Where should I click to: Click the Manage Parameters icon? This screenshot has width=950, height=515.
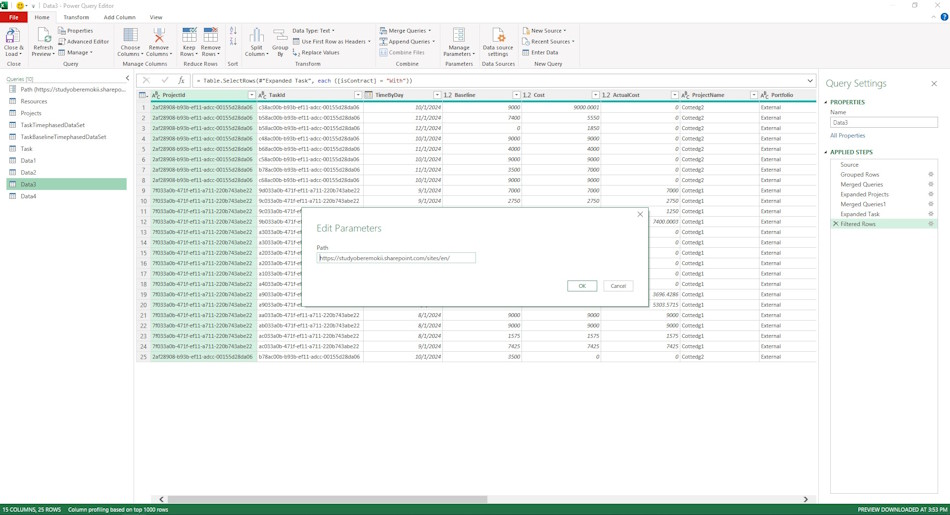tap(459, 35)
